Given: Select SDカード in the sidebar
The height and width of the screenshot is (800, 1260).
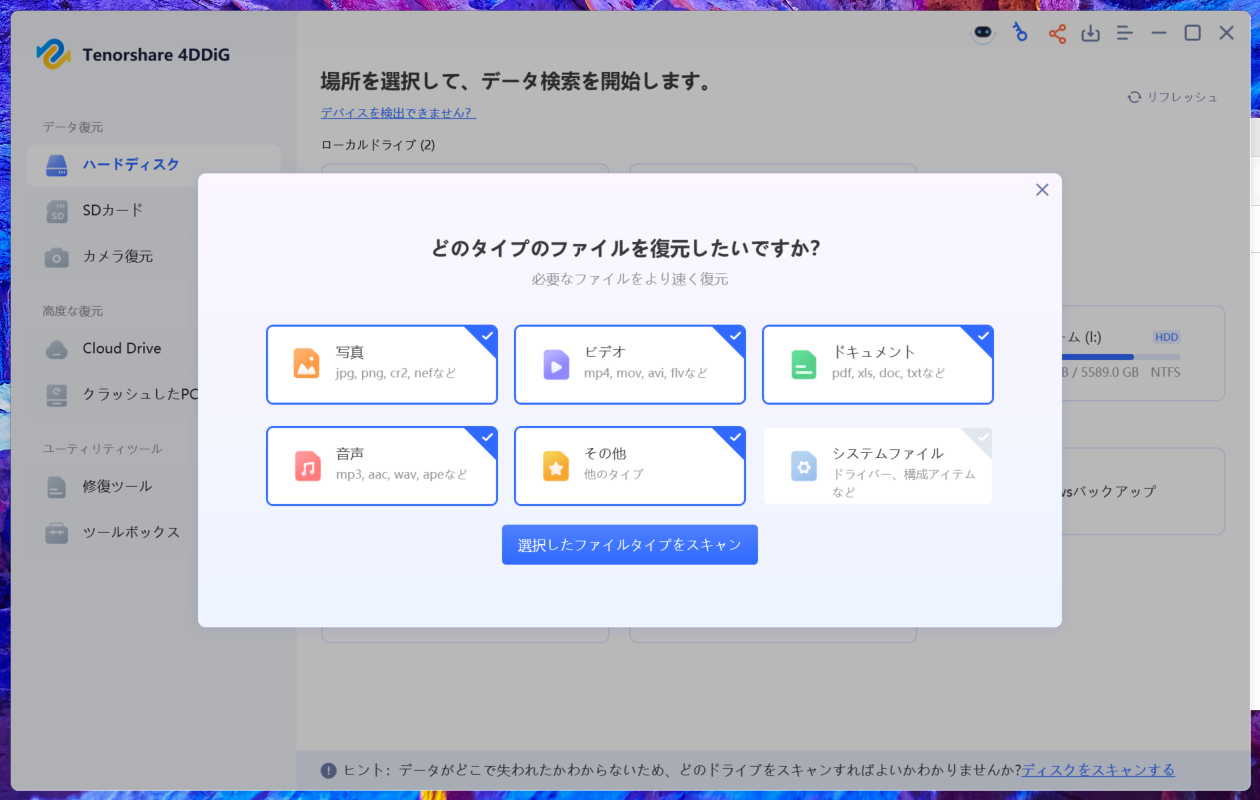Looking at the screenshot, I should [113, 210].
